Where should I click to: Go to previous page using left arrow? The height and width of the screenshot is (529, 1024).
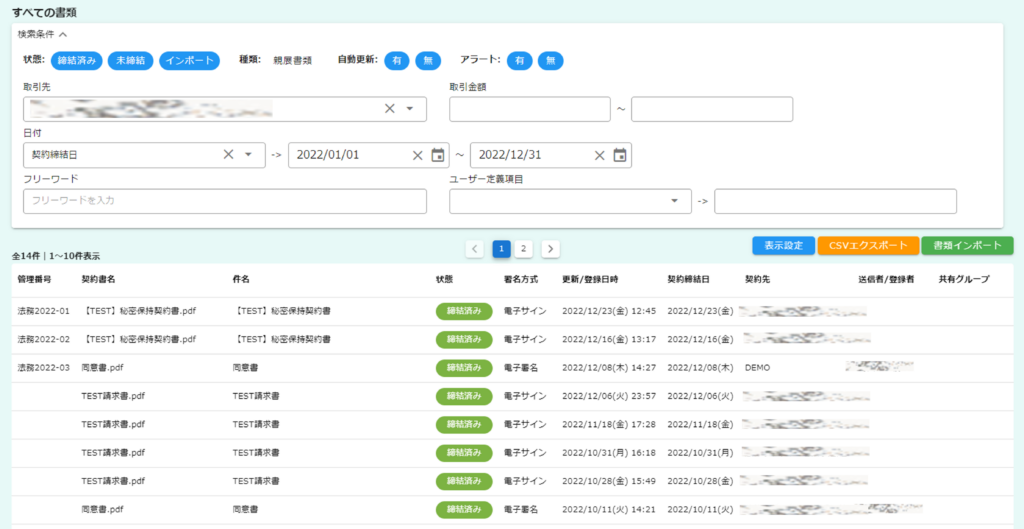(476, 248)
